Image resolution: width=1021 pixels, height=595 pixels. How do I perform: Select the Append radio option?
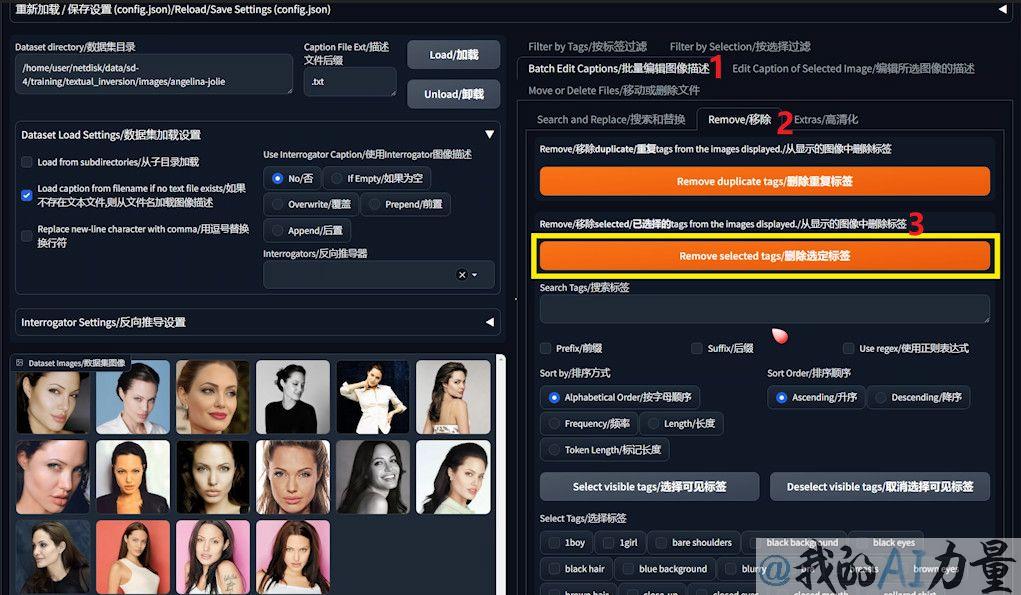(277, 230)
